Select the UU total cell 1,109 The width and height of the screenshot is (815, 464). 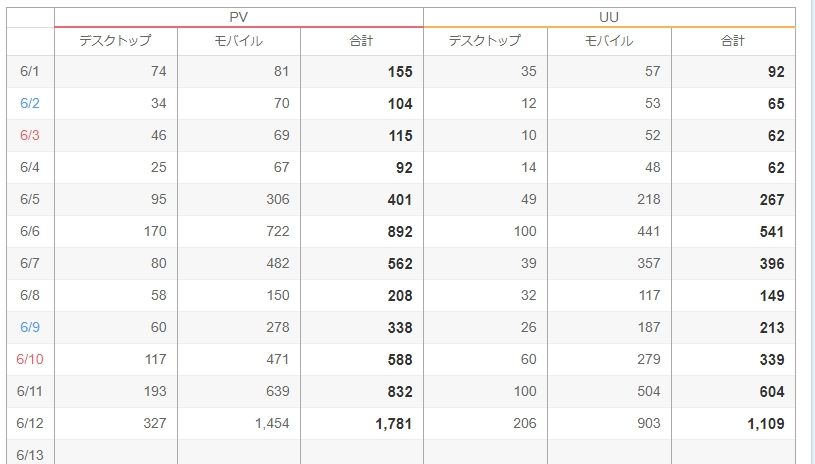point(766,424)
